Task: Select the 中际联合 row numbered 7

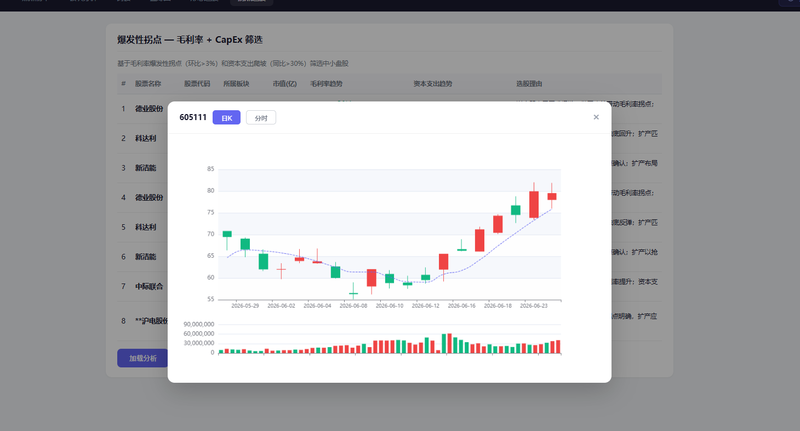Action: click(143, 286)
